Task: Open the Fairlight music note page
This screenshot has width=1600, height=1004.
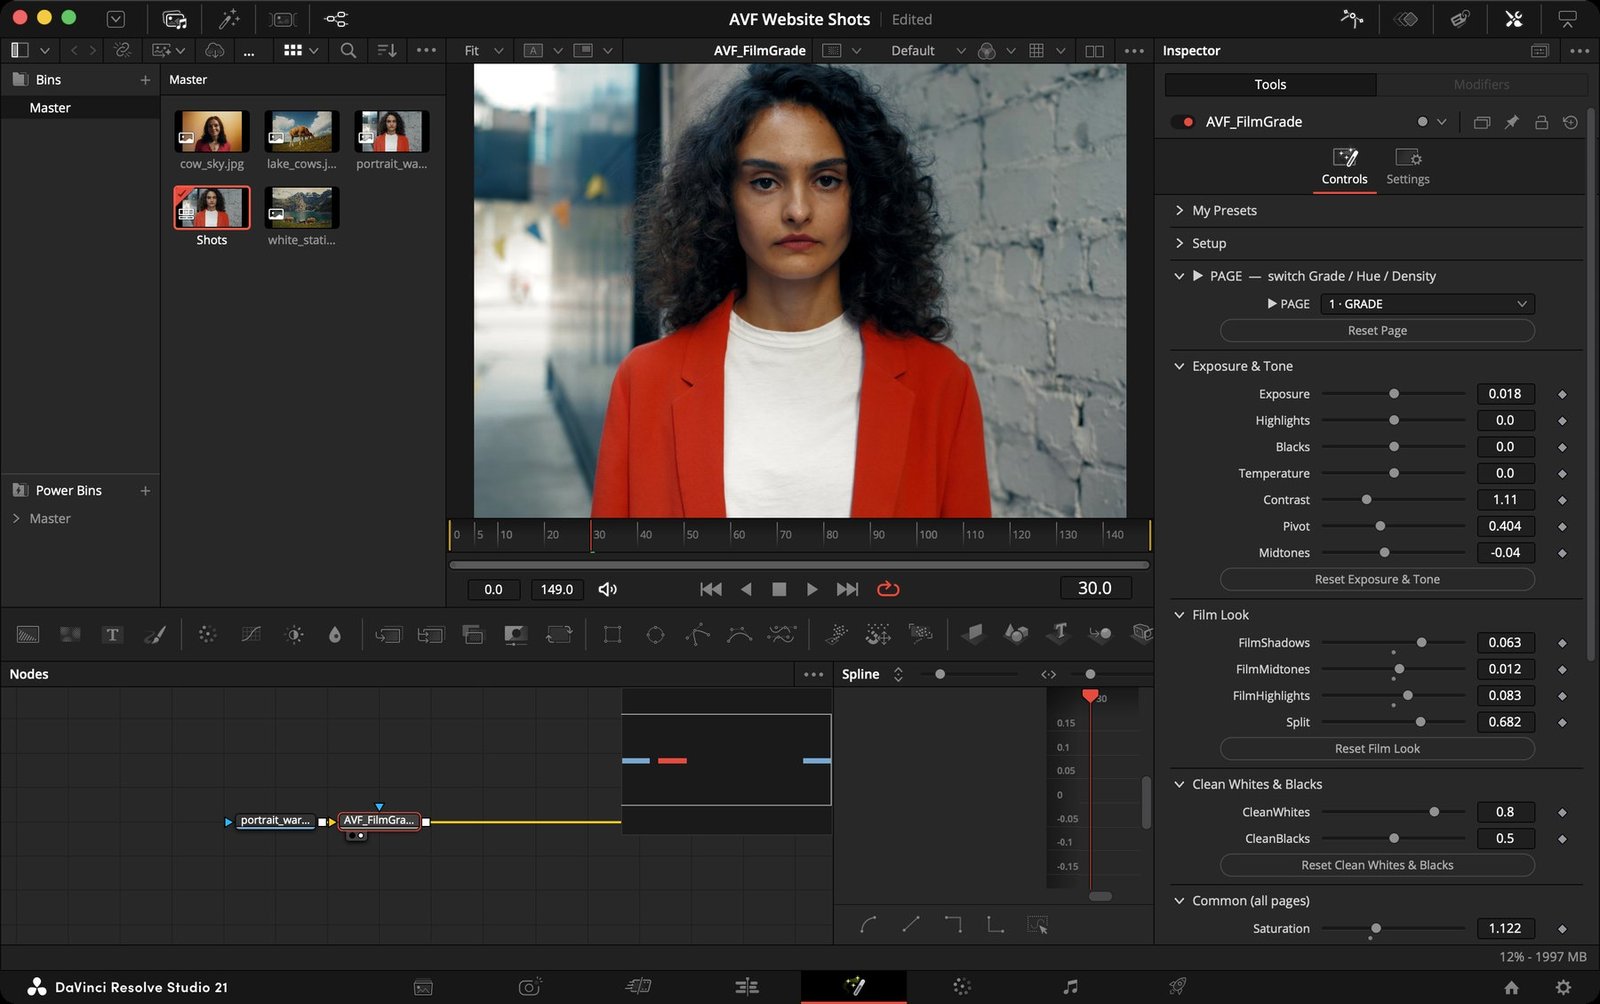Action: pyautogui.click(x=1070, y=987)
